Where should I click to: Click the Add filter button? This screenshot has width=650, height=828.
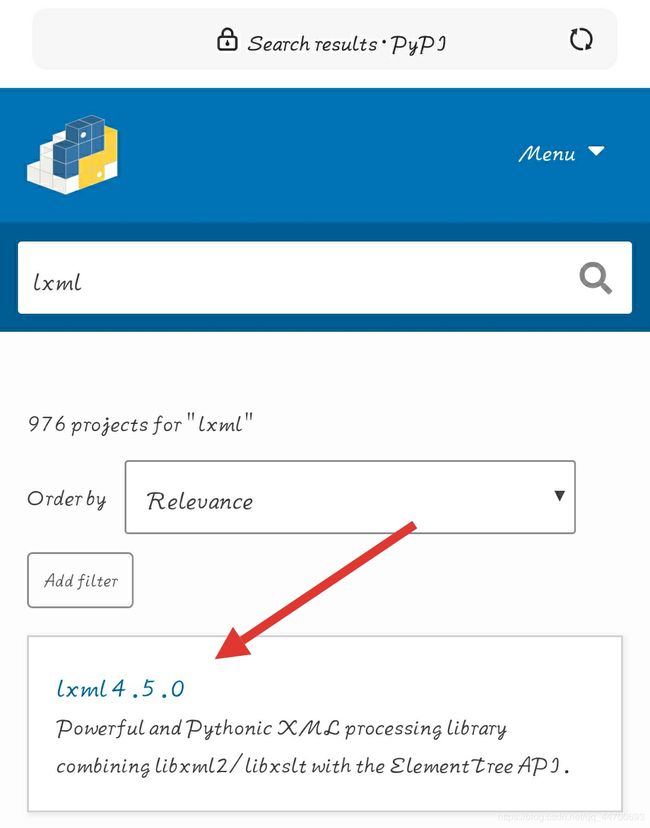click(x=80, y=580)
